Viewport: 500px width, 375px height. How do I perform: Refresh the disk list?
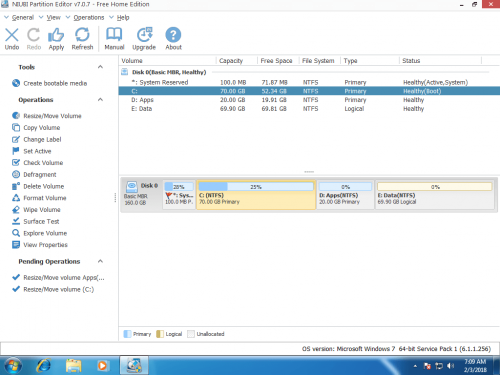coord(82,35)
